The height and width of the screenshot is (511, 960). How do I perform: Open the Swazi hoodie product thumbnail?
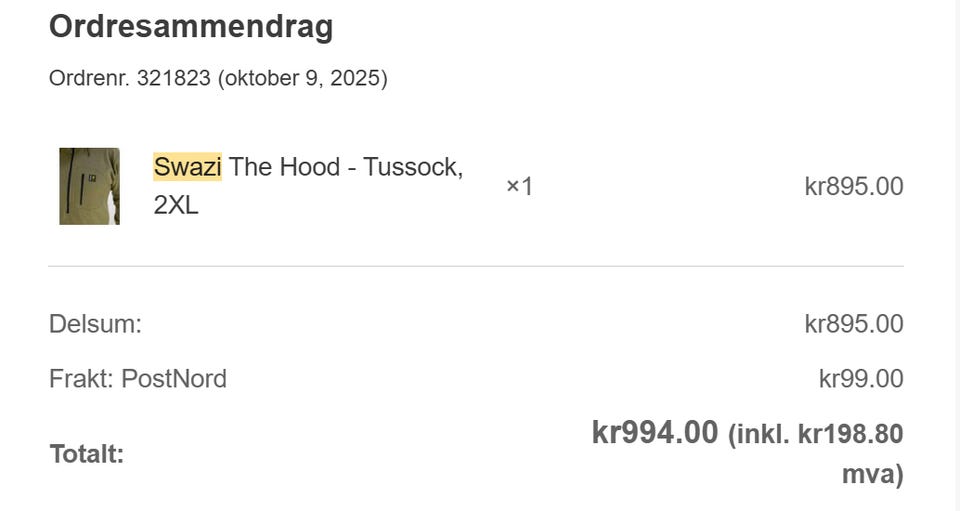[x=89, y=186]
